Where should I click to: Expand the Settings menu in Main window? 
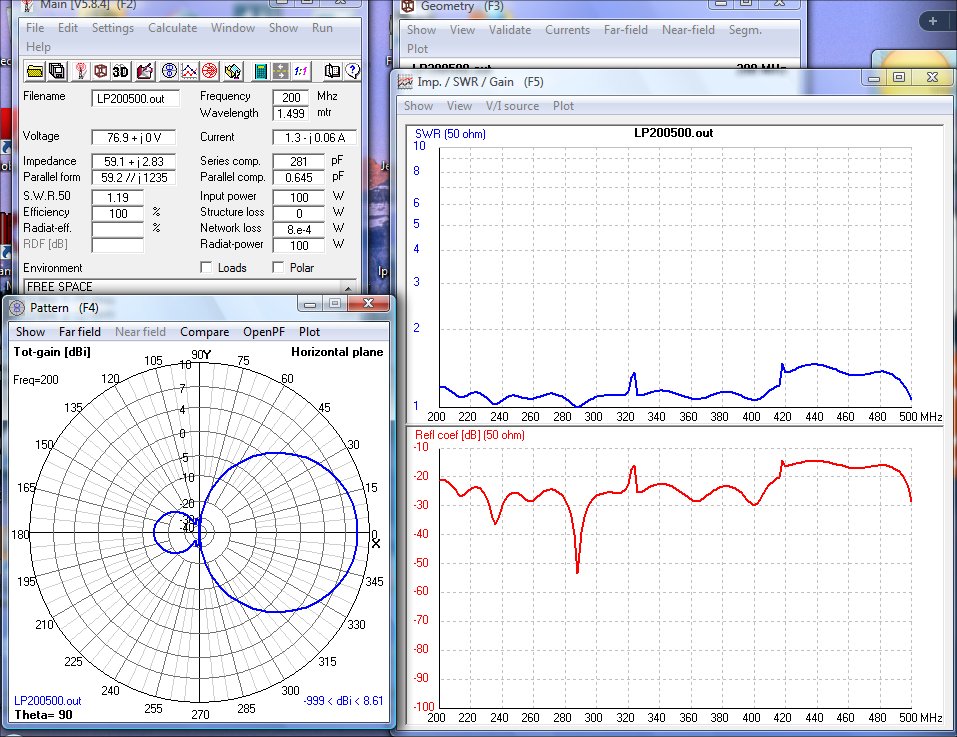(x=112, y=28)
